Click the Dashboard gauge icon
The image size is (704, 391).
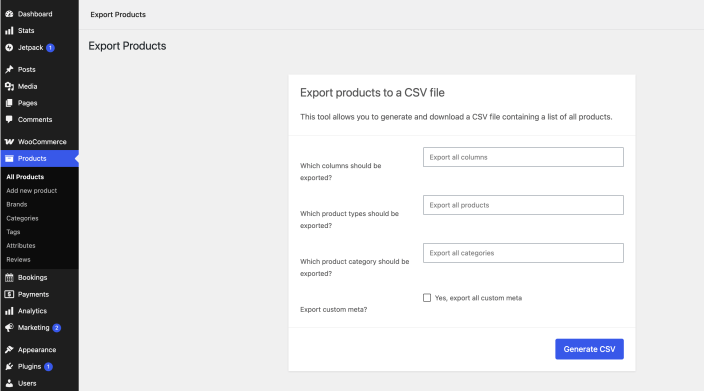9,14
